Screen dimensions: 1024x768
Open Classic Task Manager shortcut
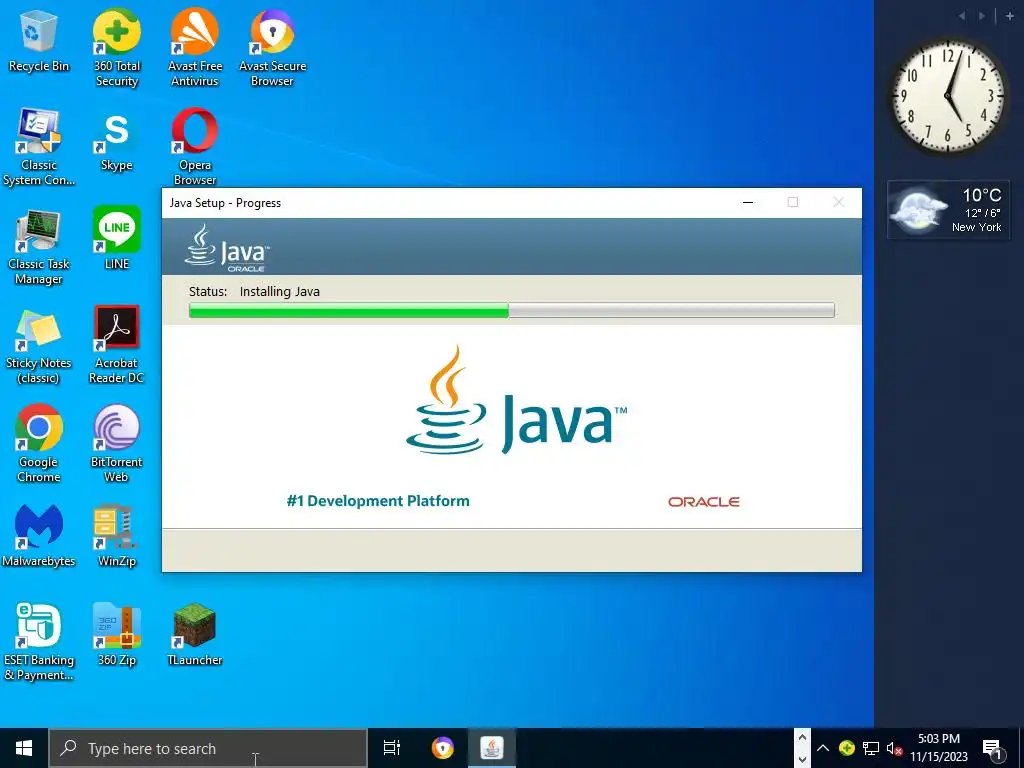pyautogui.click(x=39, y=247)
